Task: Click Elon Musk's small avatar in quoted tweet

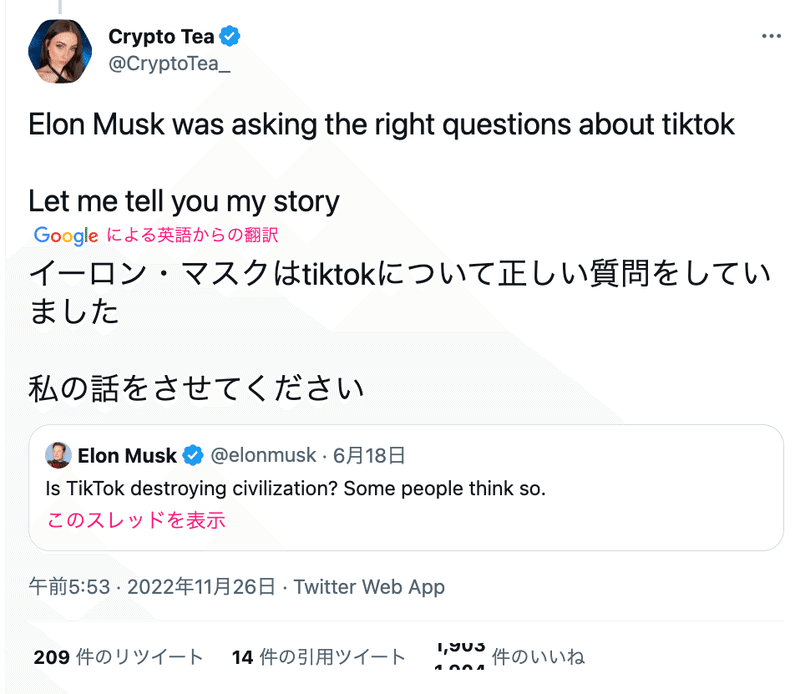Action: point(58,455)
